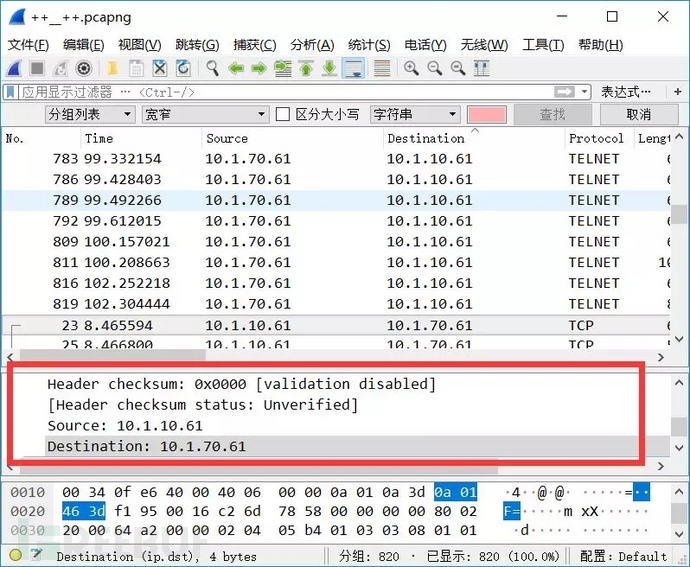The height and width of the screenshot is (567, 690).
Task: Zoom in main window text
Action: [x=411, y=68]
